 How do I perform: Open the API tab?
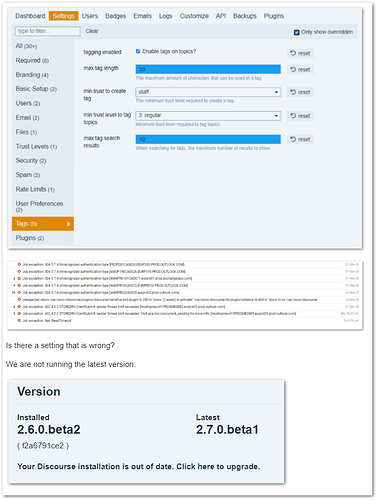pyautogui.click(x=221, y=16)
